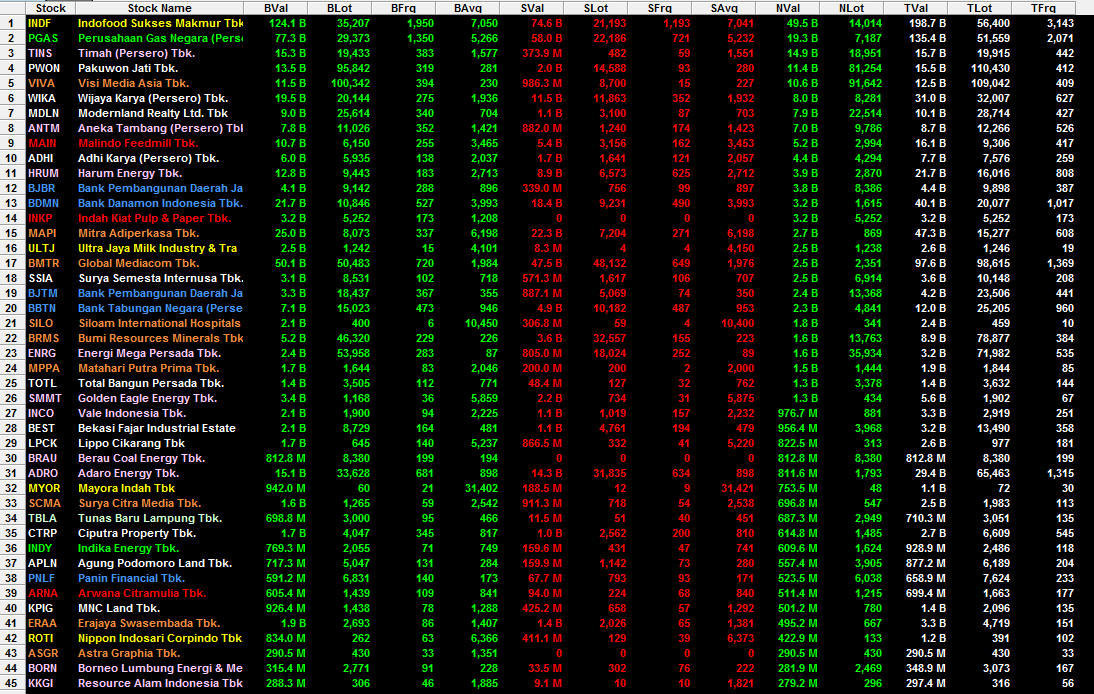This screenshot has width=1094, height=694.
Task: Click the SAvg column header
Action: 724,8
